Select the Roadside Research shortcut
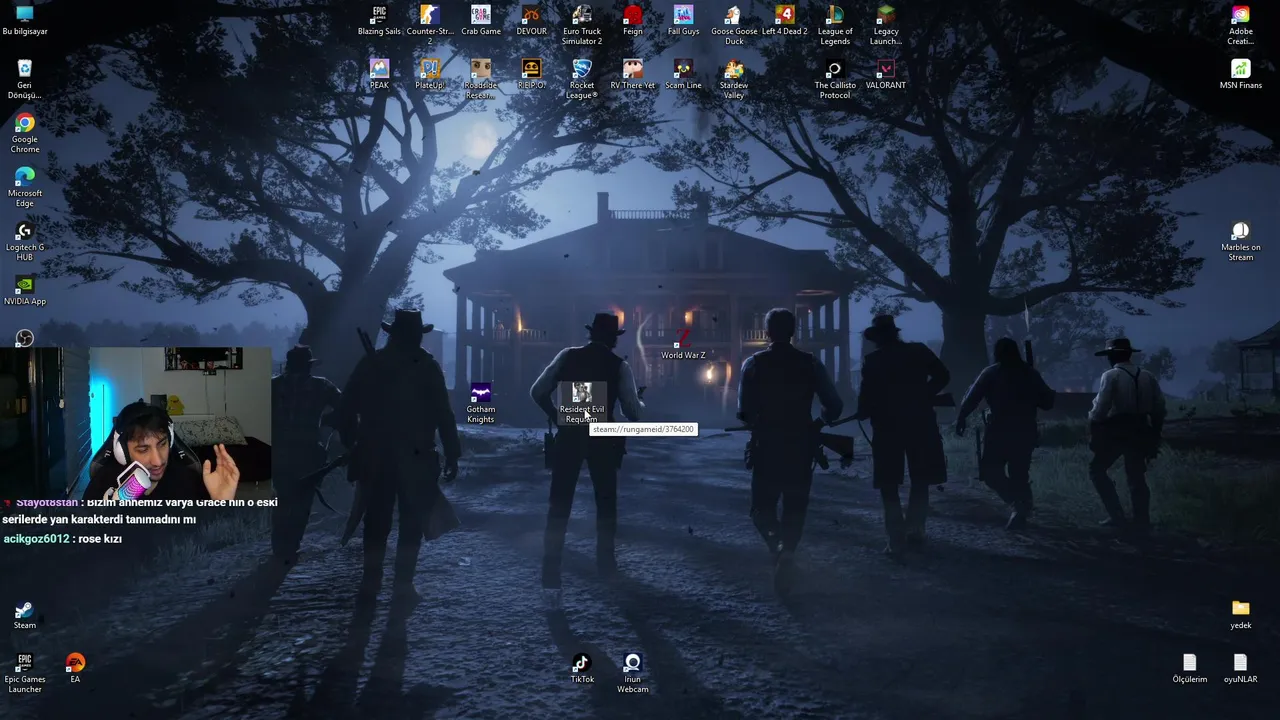The height and width of the screenshot is (720, 1280). point(481,79)
